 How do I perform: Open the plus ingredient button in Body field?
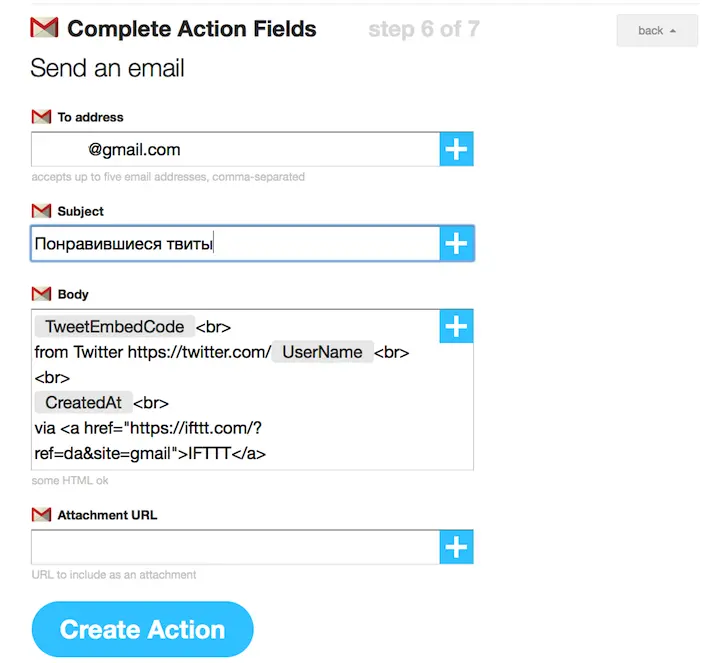pos(456,326)
